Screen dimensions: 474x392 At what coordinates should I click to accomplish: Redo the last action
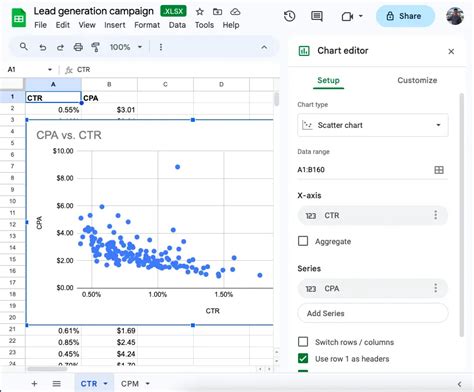click(x=60, y=47)
